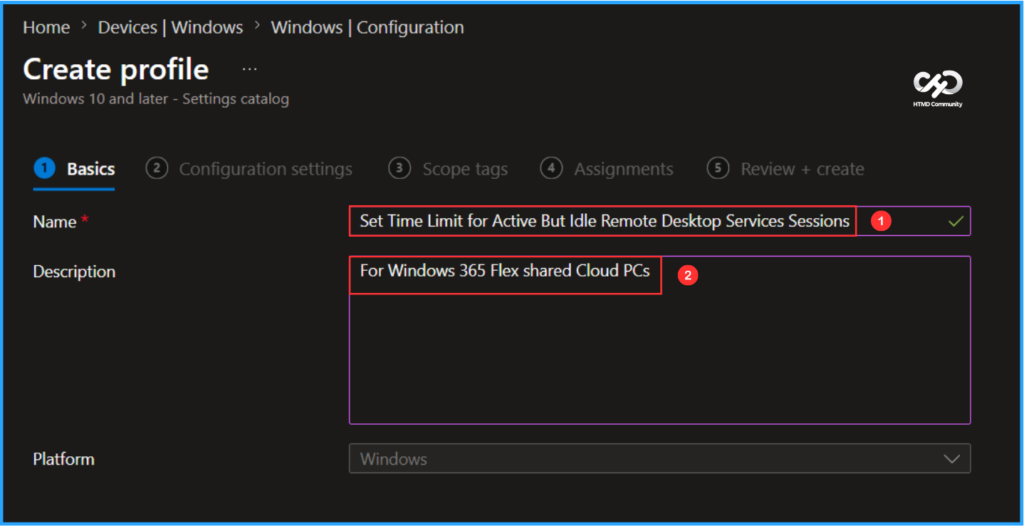Go to Devices | Windows breadcrumb

[x=170, y=27]
